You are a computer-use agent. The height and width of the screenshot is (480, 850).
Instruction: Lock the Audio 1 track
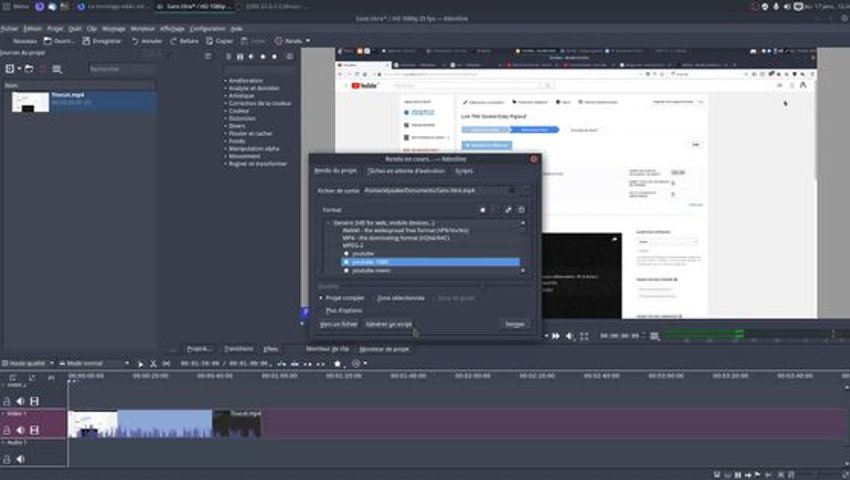(x=7, y=459)
